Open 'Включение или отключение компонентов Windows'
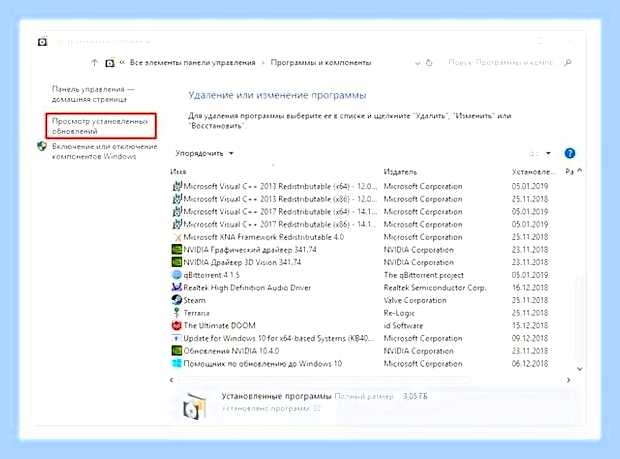 [x=105, y=151]
